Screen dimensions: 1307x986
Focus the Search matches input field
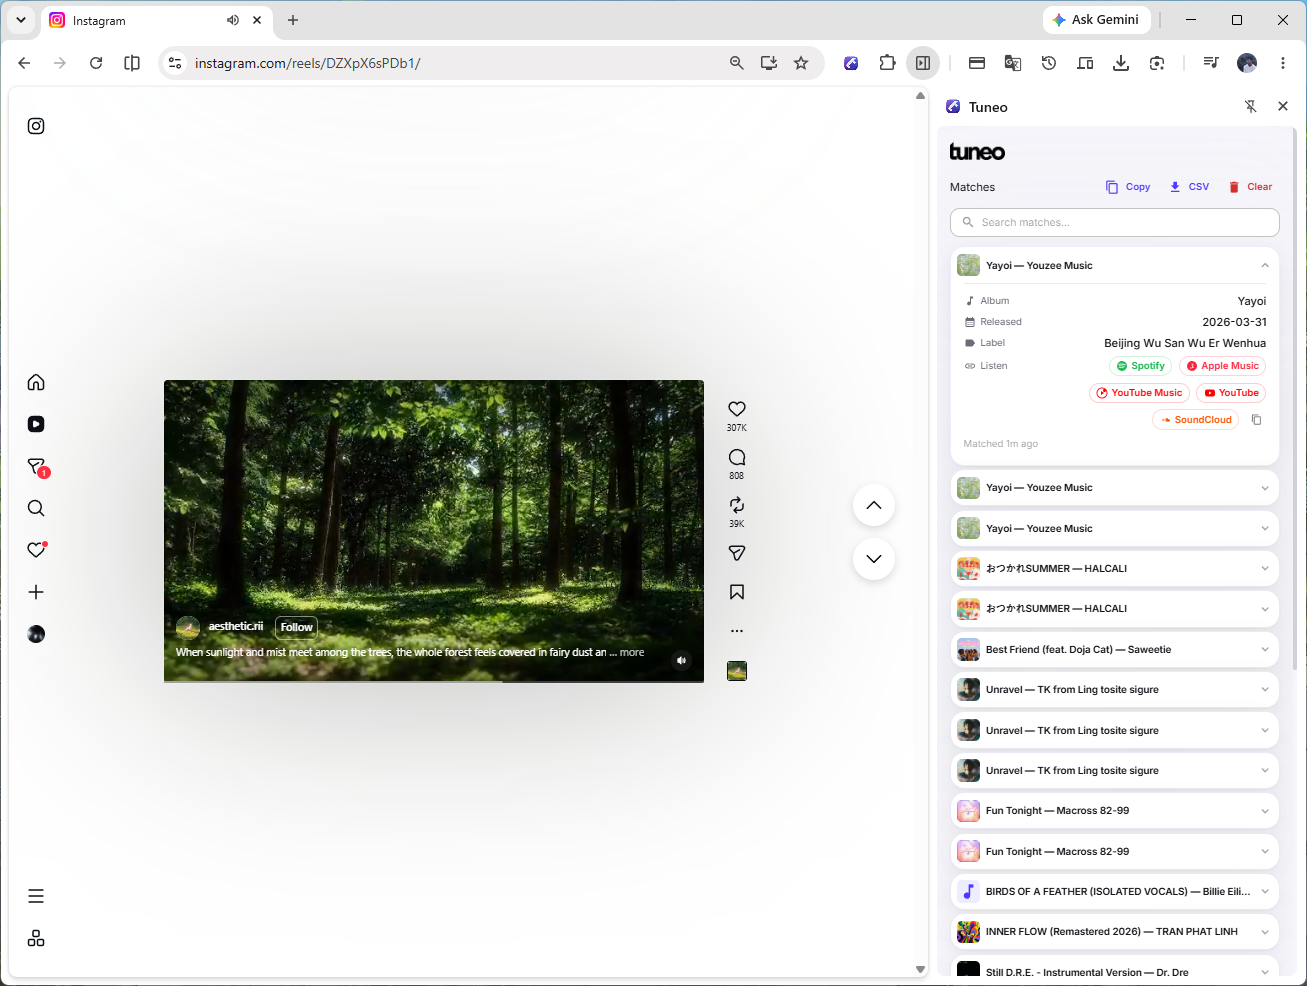point(1115,222)
